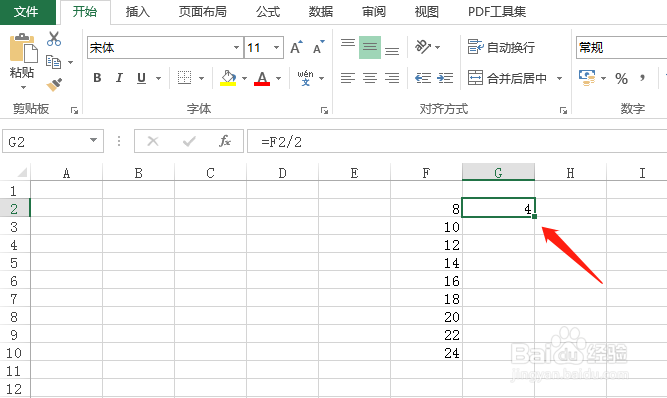This screenshot has width=667, height=398.
Task: Open Name Box dropdown arrow
Action: click(94, 140)
